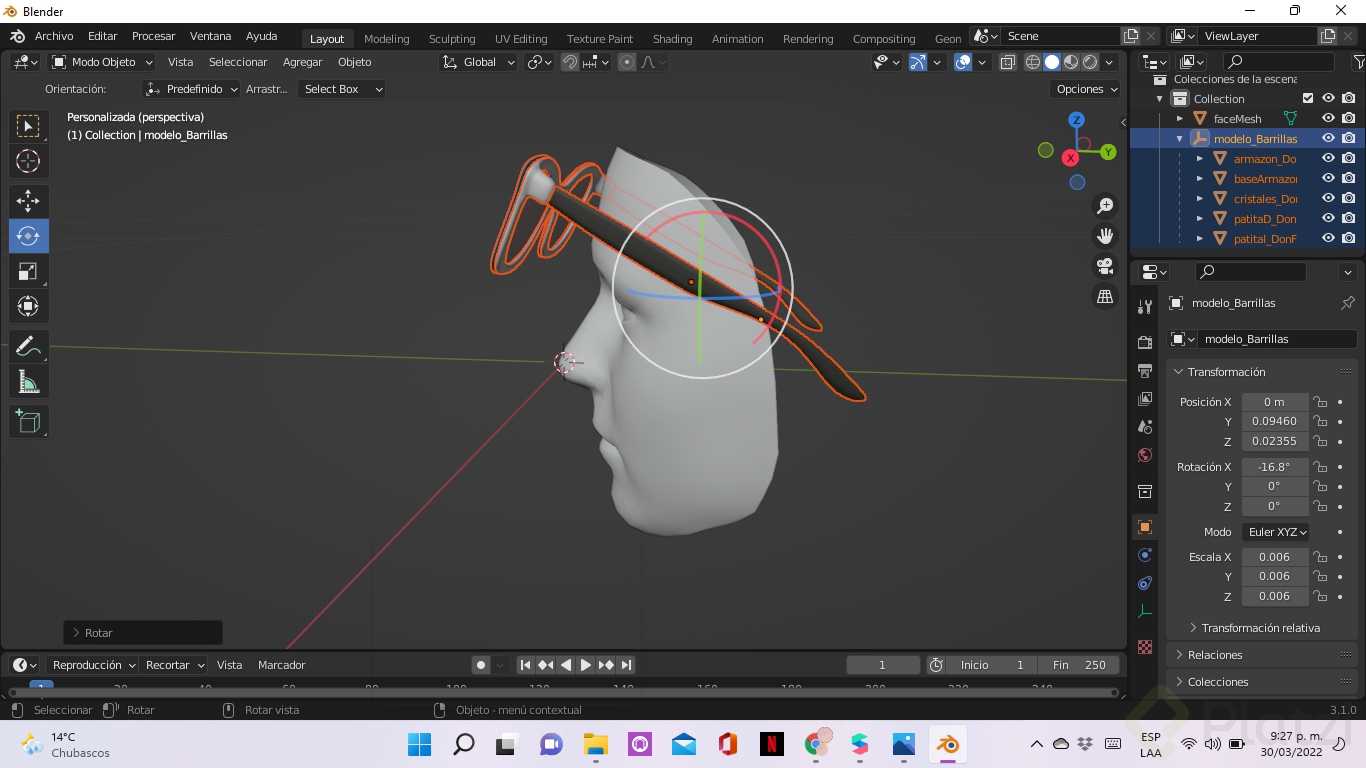
Task: Select the Scale tool
Action: pos(28,271)
